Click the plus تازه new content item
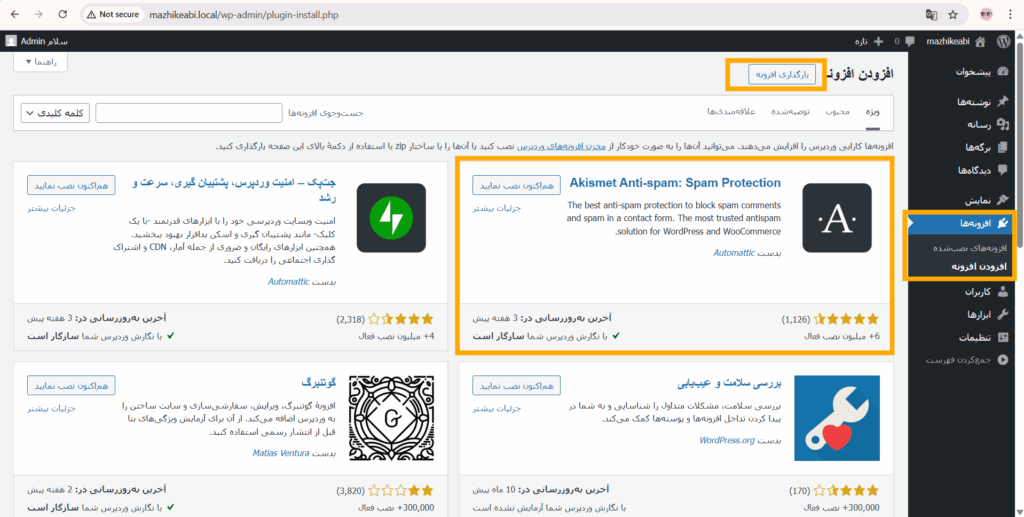1024x517 pixels. pos(869,41)
